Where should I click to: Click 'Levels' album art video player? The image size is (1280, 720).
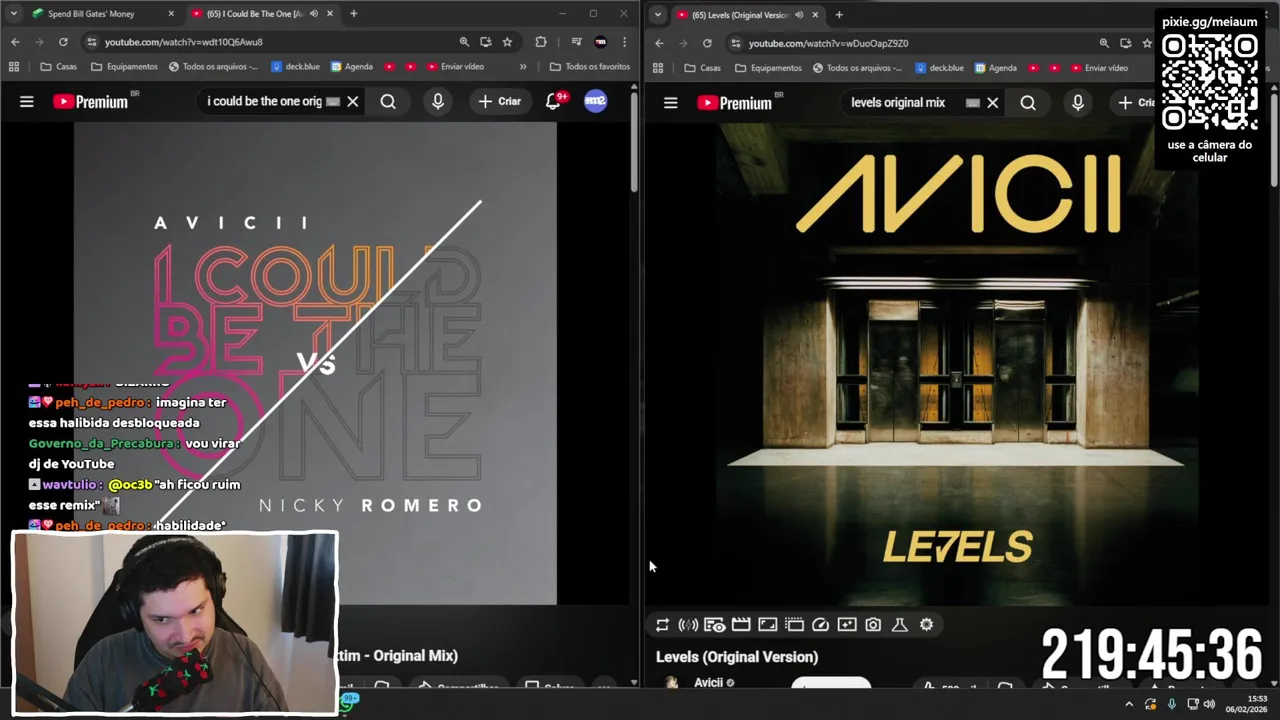click(958, 364)
